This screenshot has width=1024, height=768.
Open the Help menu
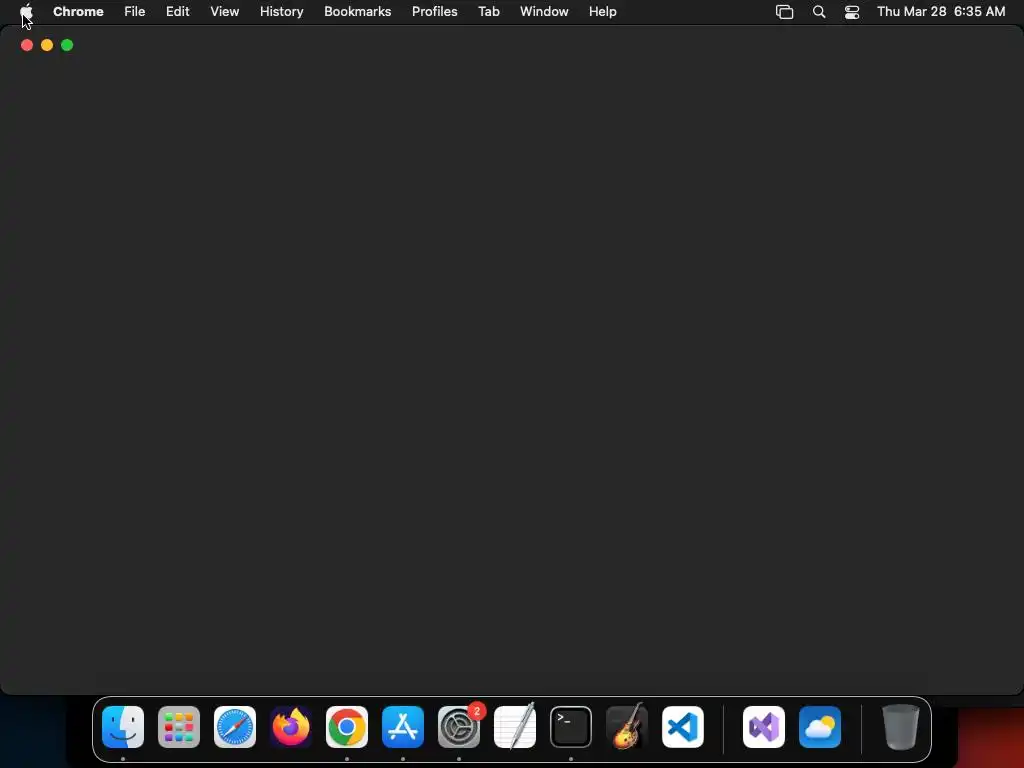coord(602,11)
